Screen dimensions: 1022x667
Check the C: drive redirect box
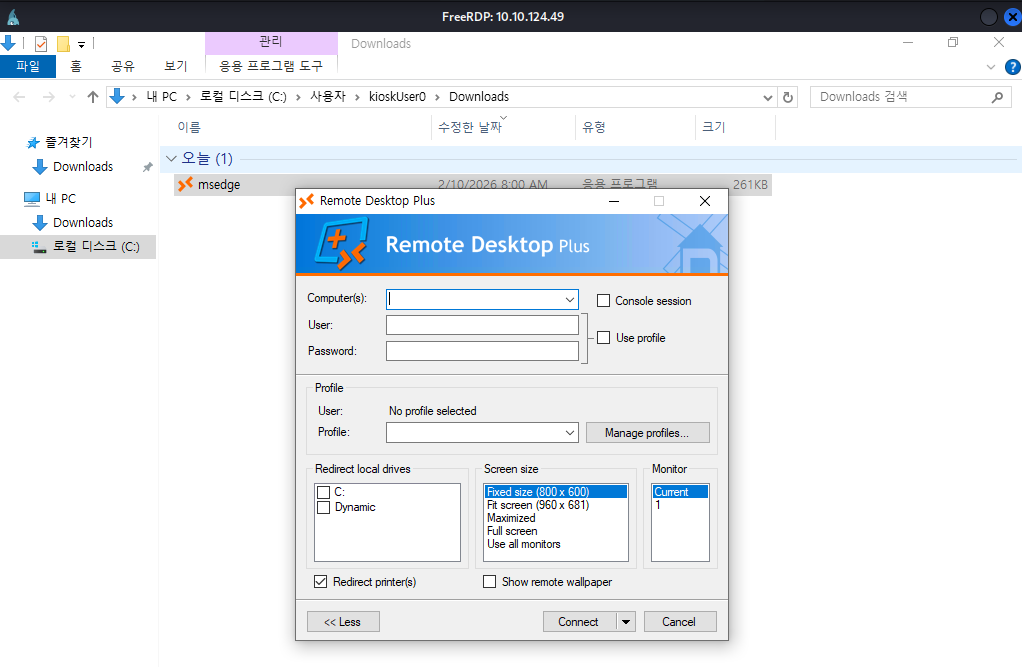323,492
